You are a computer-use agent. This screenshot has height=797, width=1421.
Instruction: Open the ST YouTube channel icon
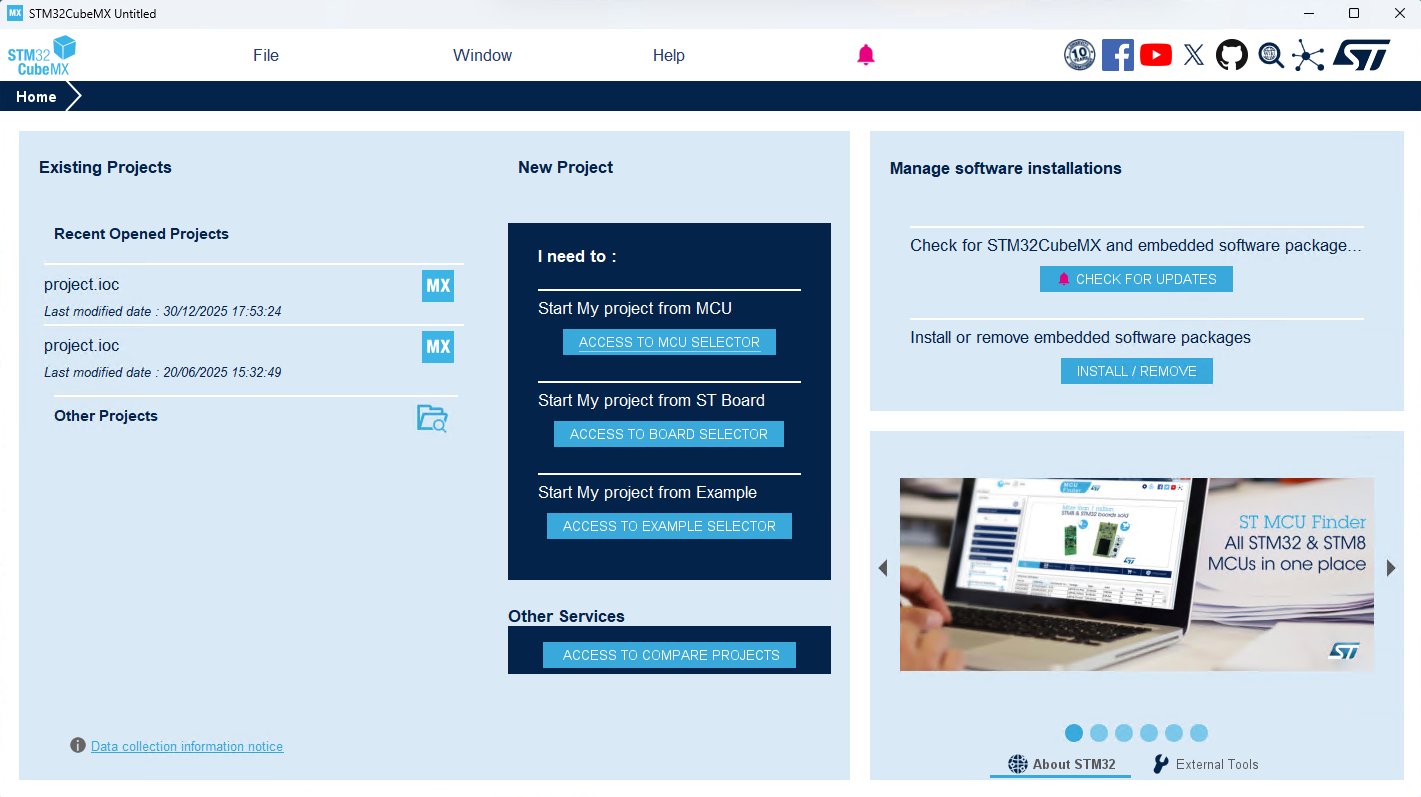tap(1155, 55)
